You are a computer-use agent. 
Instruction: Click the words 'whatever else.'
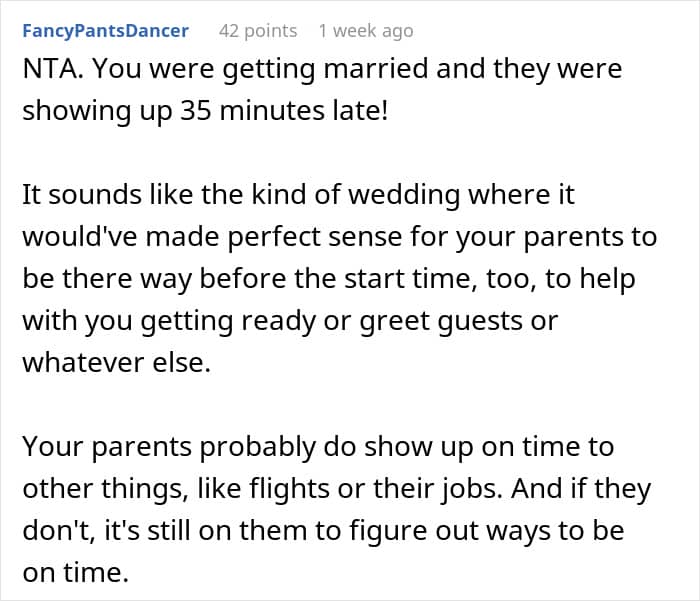116,363
